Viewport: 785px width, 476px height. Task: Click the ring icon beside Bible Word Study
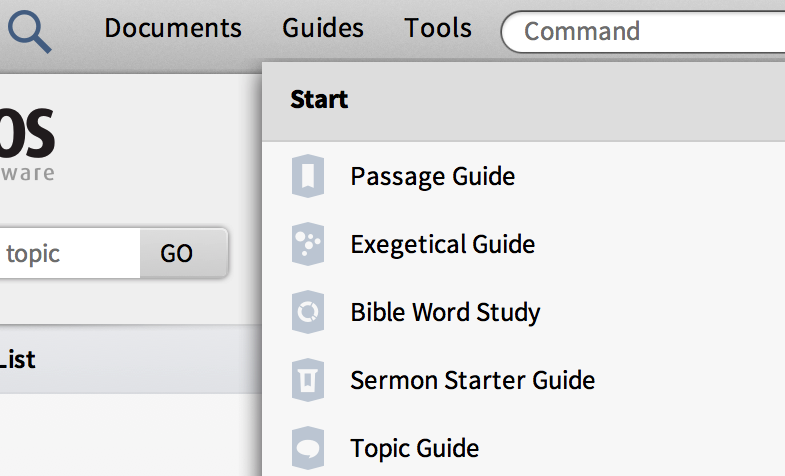(x=308, y=313)
